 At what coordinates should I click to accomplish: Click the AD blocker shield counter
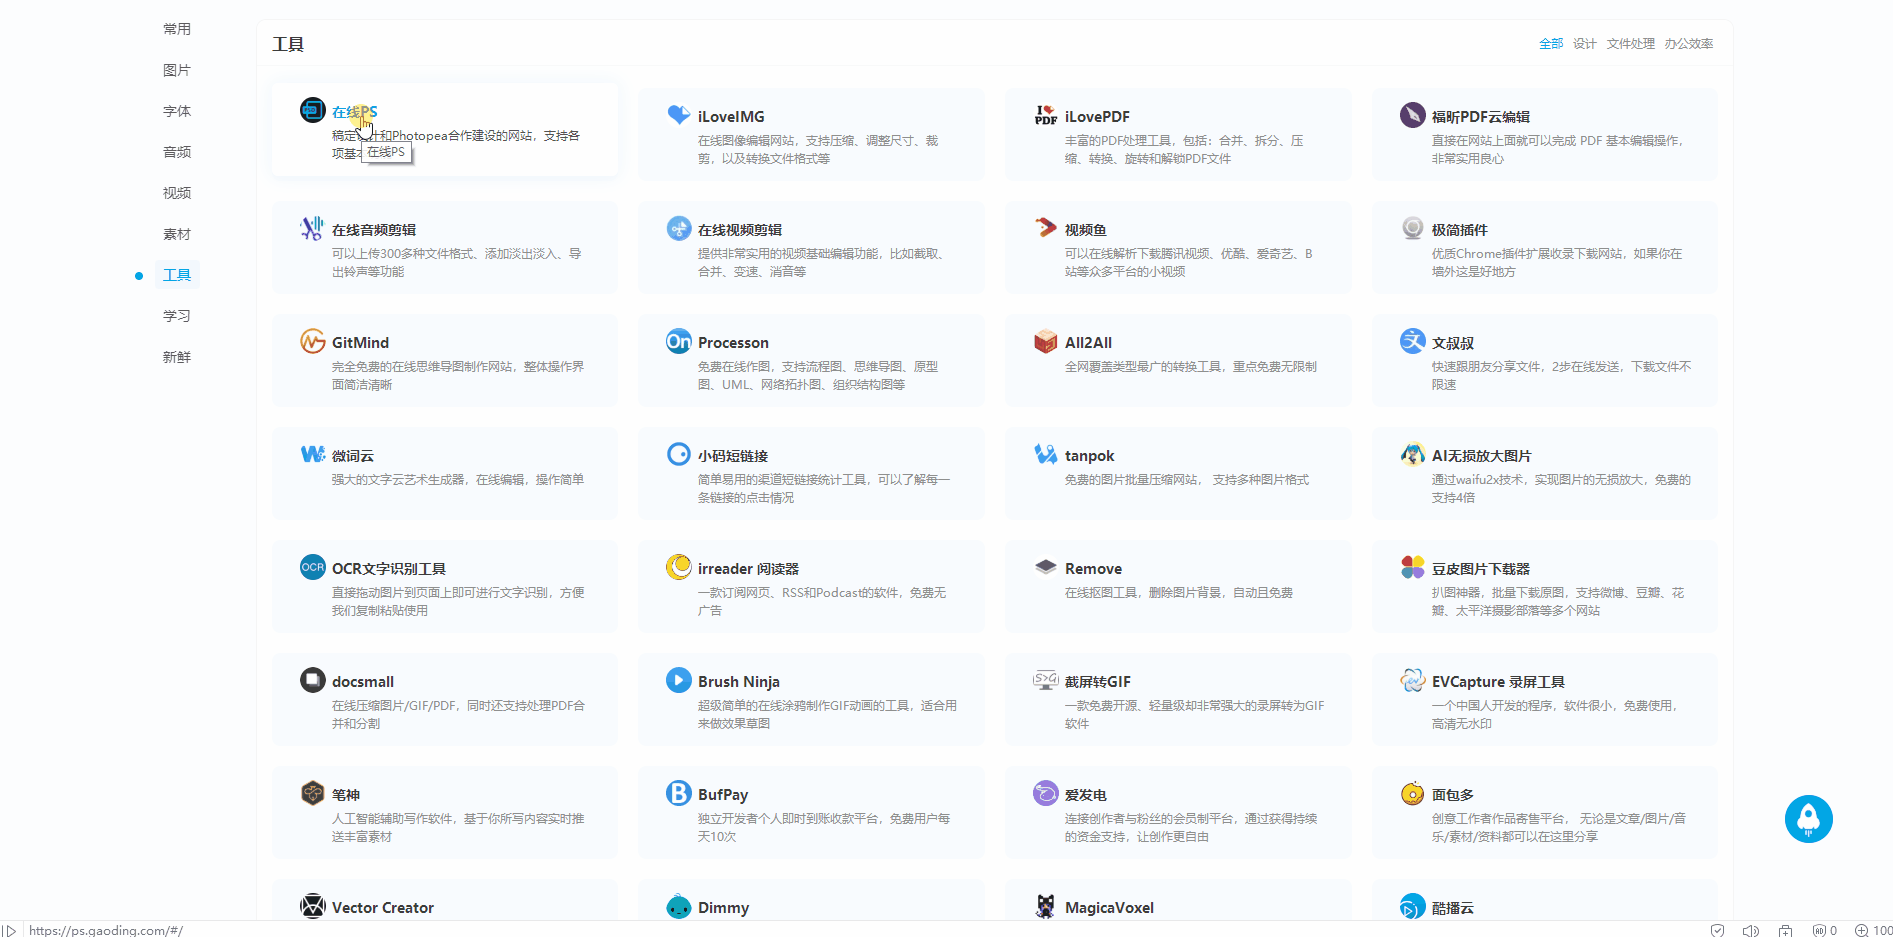1825,930
